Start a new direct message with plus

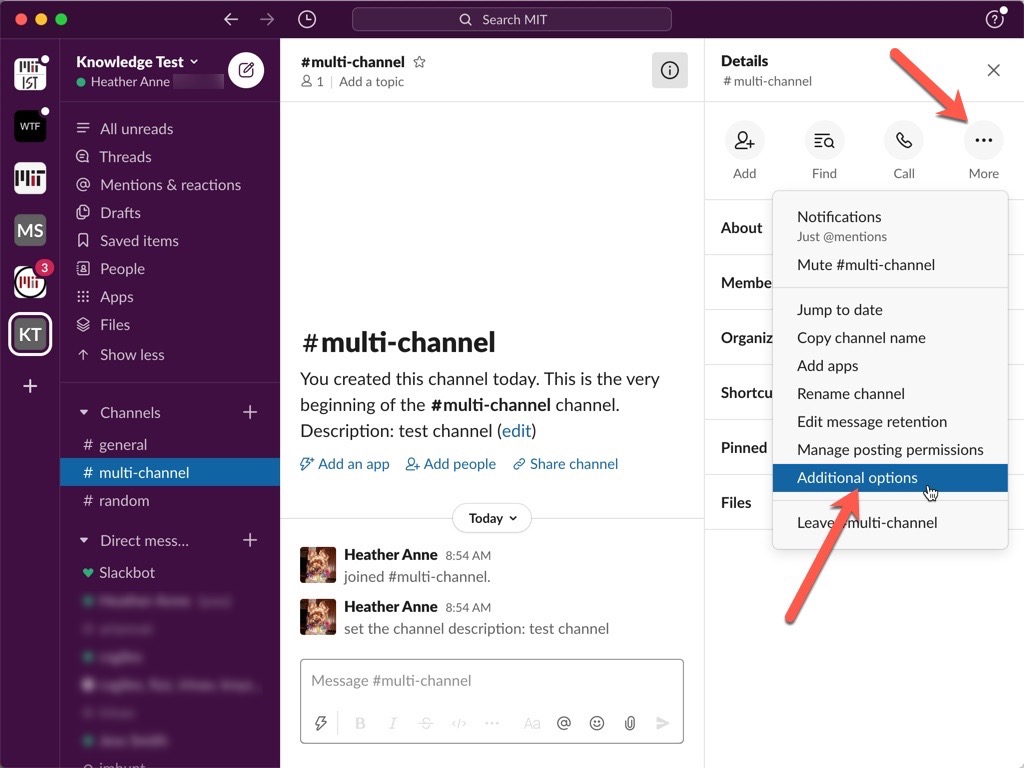pyautogui.click(x=249, y=540)
